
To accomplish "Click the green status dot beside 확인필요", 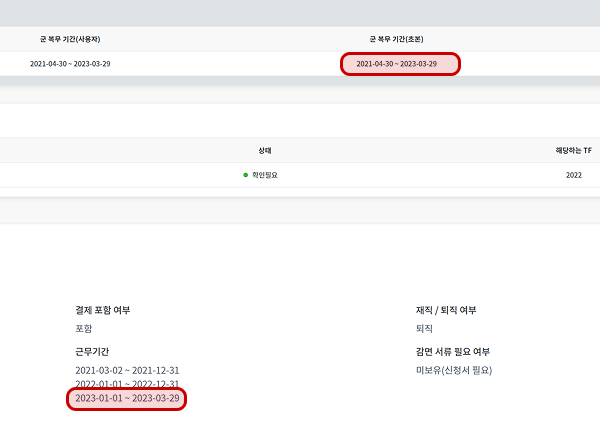I will [246, 175].
